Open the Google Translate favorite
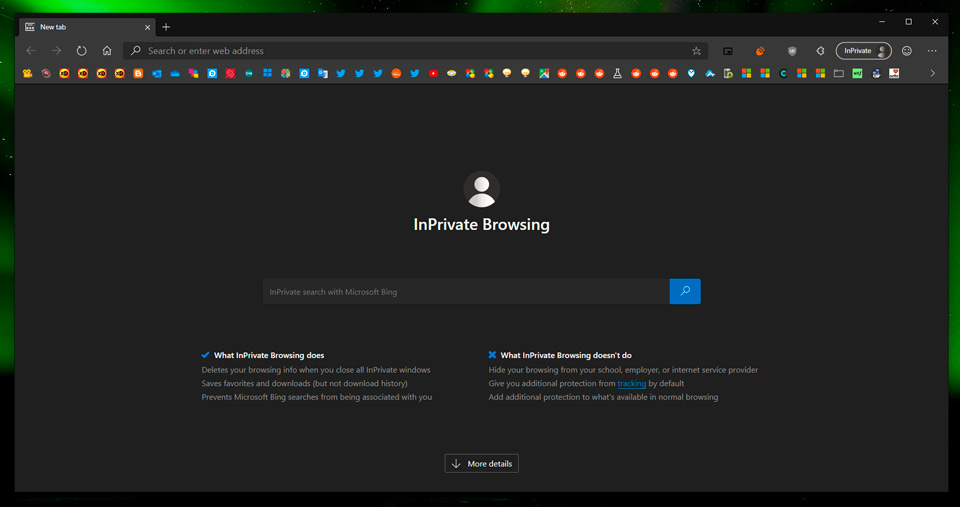This screenshot has width=960, height=507. pos(323,73)
